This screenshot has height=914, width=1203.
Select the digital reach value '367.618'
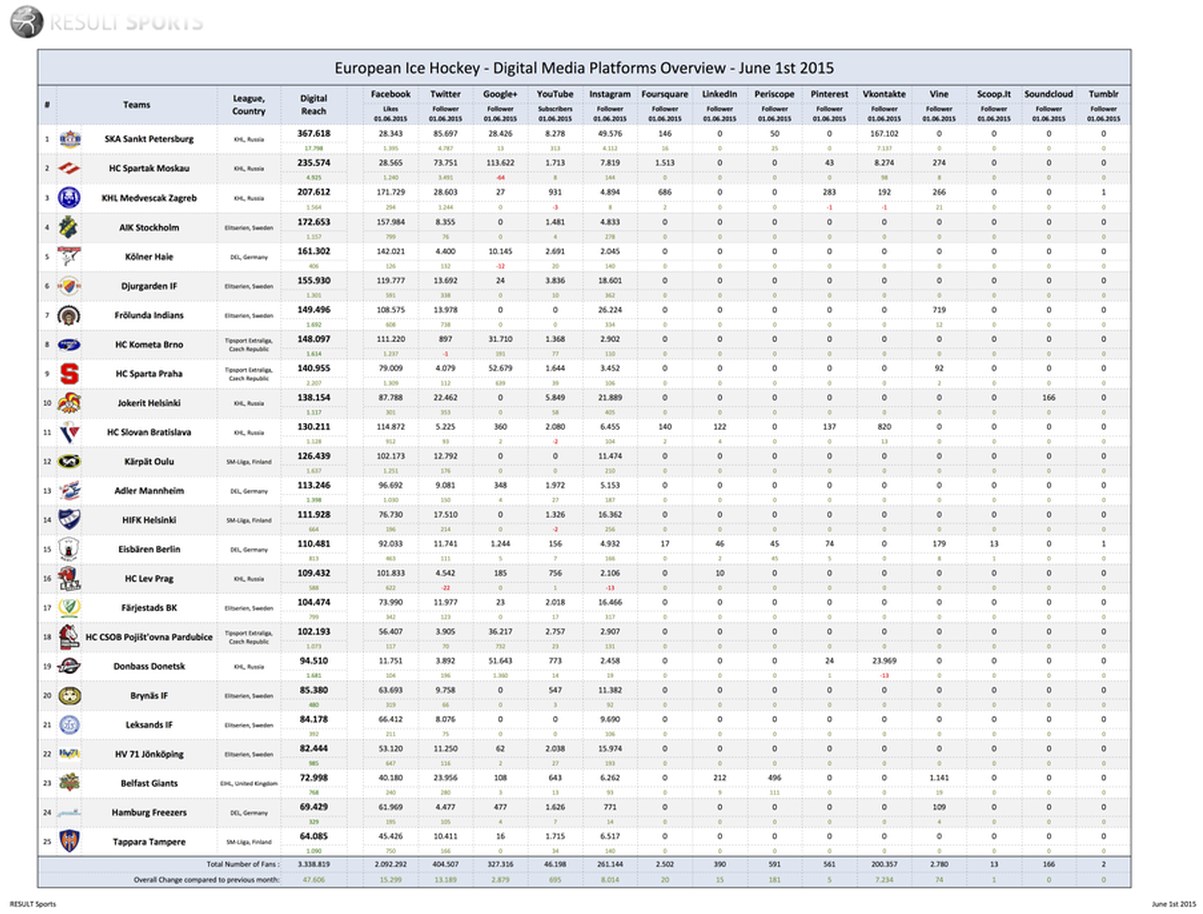click(x=314, y=133)
